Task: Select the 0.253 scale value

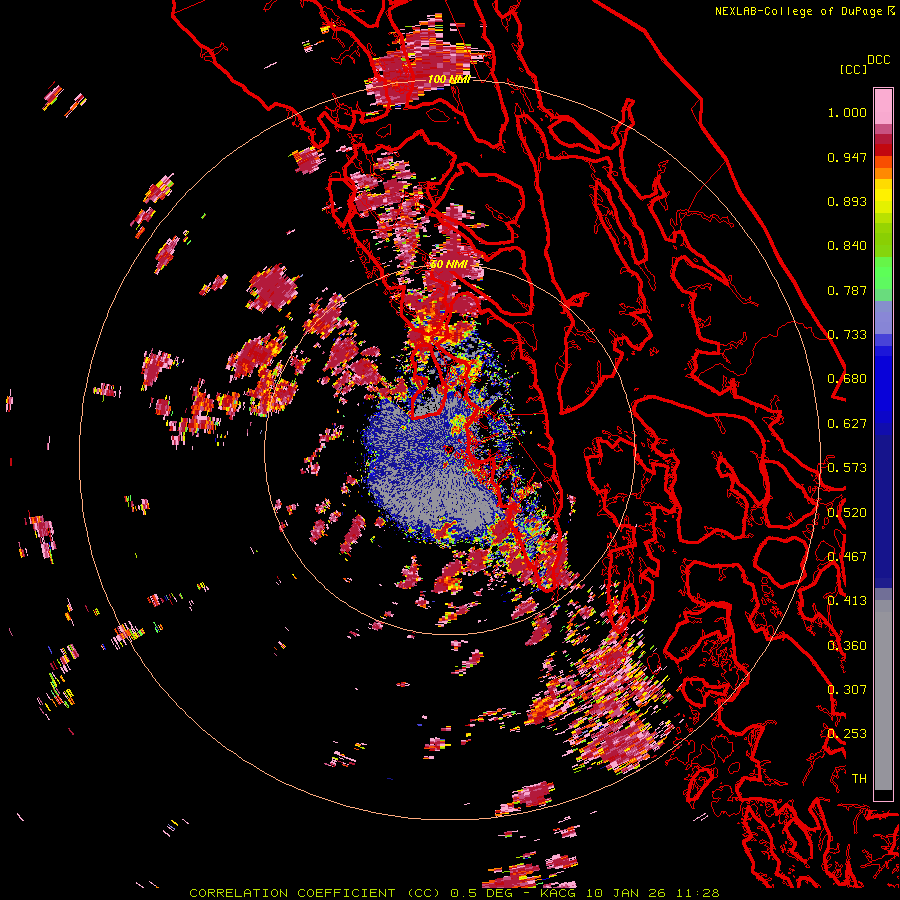Action: (847, 734)
